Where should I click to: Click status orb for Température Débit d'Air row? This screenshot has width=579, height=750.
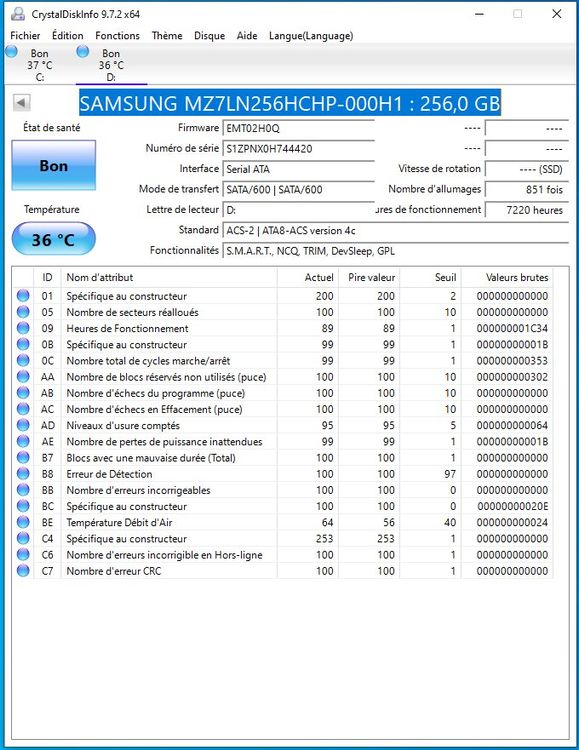pyautogui.click(x=23, y=522)
